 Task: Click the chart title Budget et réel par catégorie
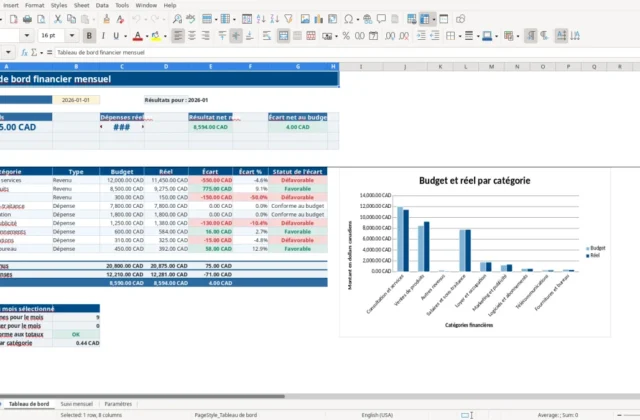[475, 180]
